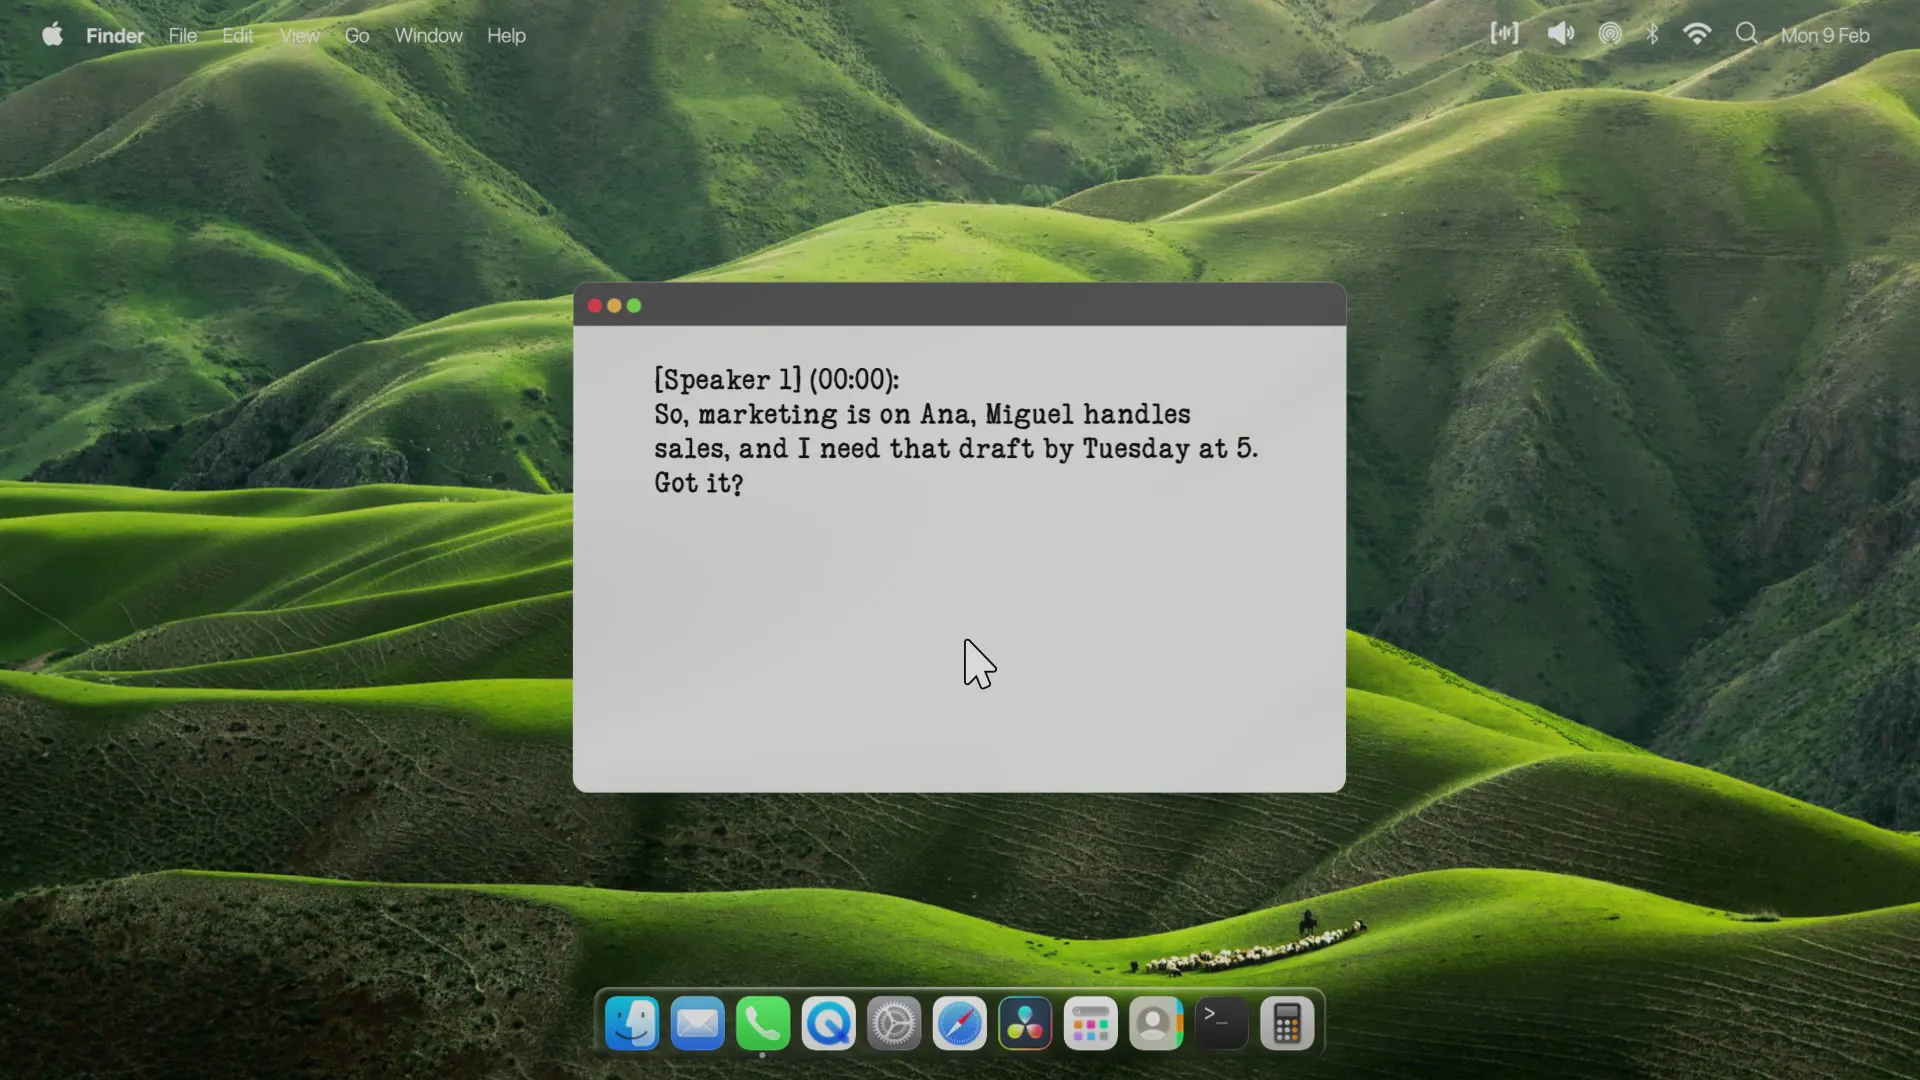
Task: Open the Finder menu in the menu bar
Action: tap(115, 35)
